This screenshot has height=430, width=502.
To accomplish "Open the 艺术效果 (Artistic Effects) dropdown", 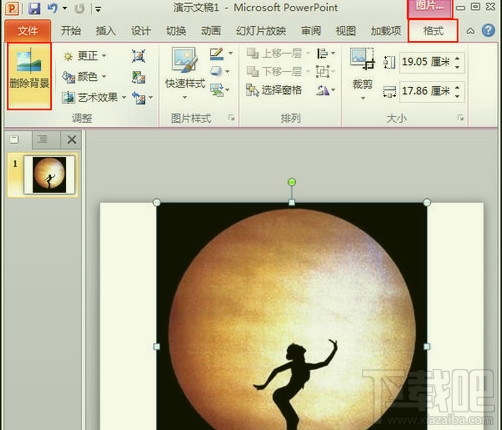I will click(x=94, y=98).
